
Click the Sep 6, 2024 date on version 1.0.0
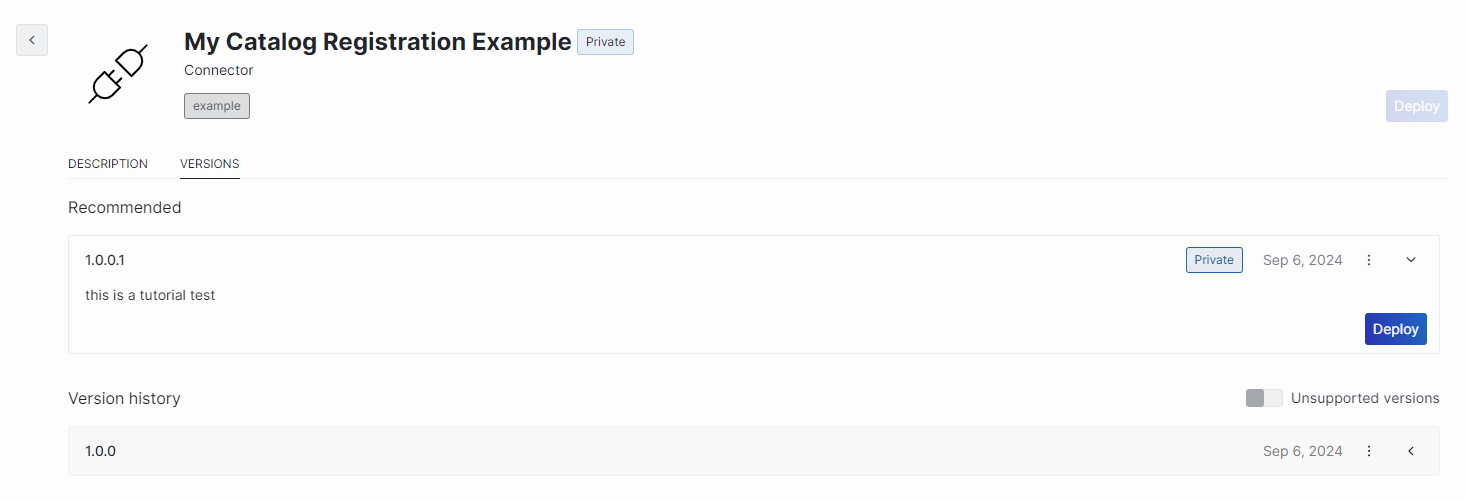[x=1303, y=451]
